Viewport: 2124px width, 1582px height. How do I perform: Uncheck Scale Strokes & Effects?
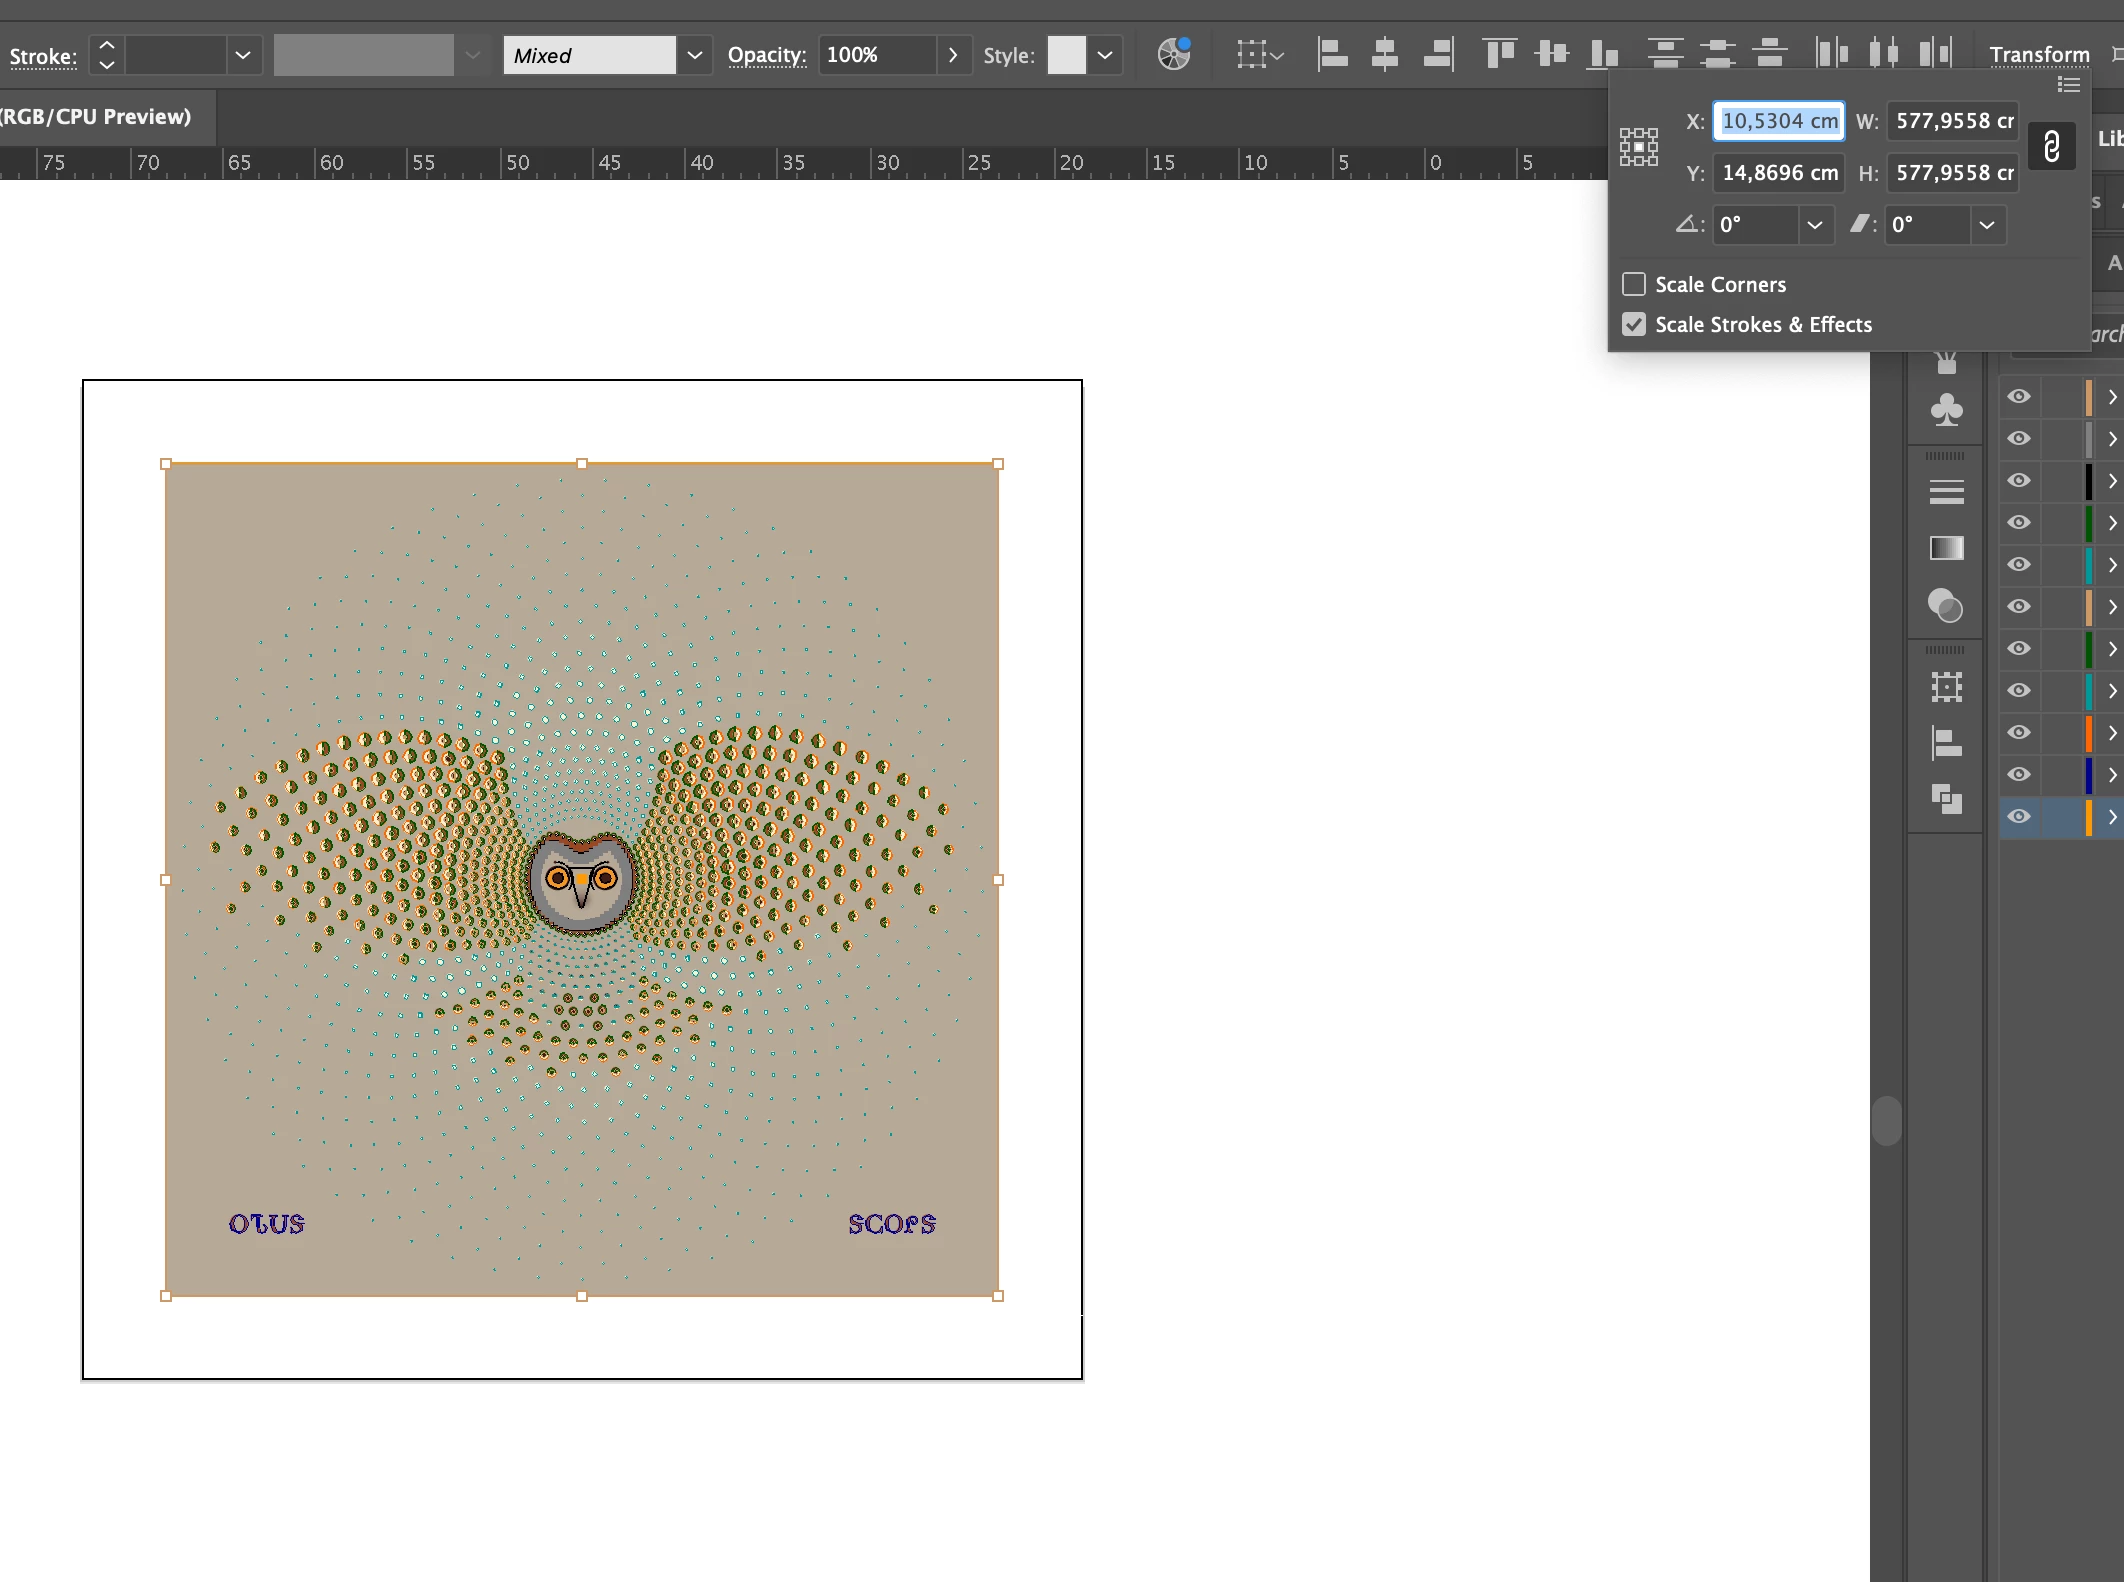pos(1634,325)
